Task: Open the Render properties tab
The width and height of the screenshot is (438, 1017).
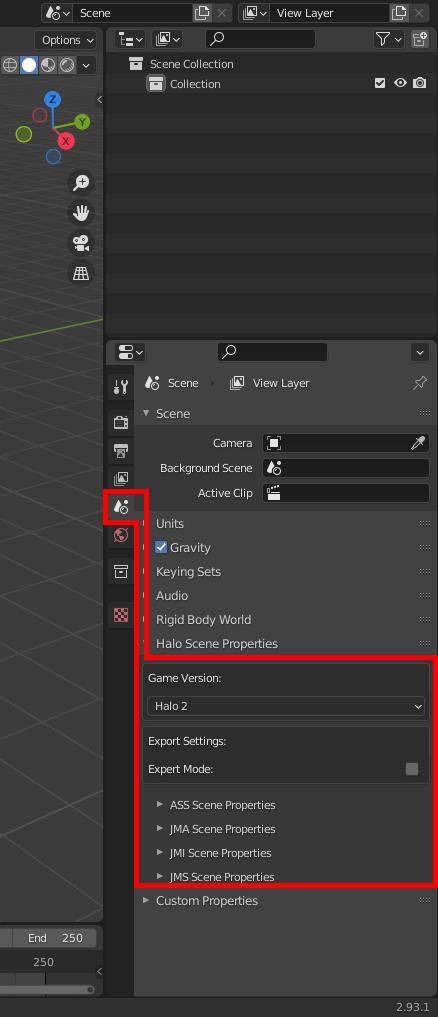Action: 121,422
